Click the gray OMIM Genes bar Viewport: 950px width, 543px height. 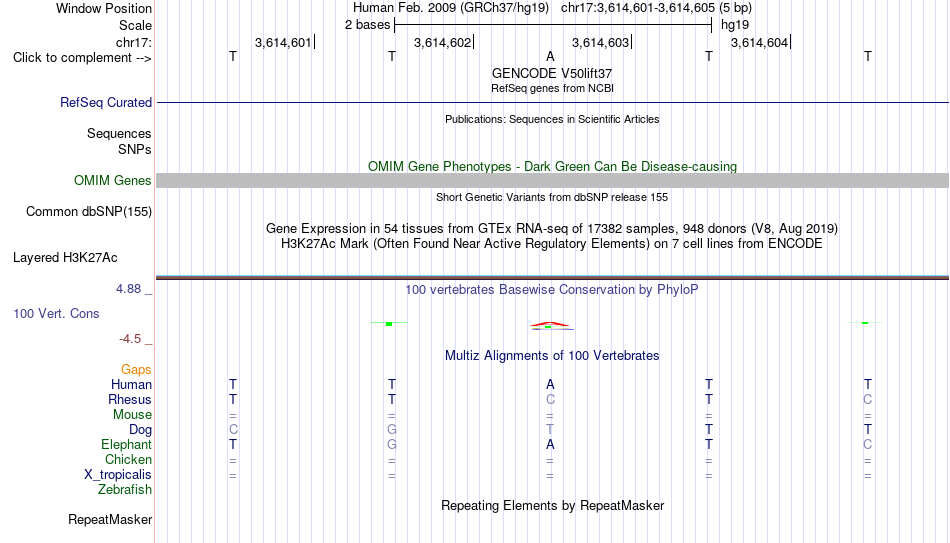552,181
